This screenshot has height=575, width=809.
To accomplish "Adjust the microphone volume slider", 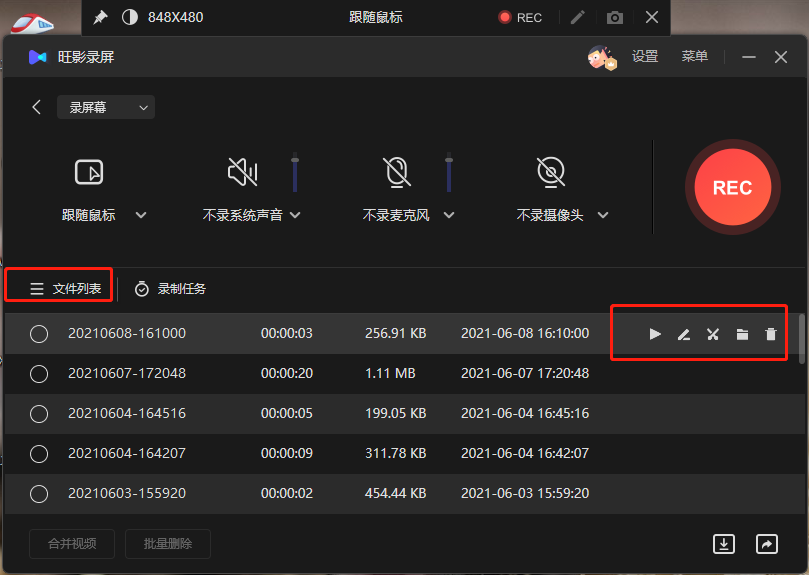I will point(449,172).
